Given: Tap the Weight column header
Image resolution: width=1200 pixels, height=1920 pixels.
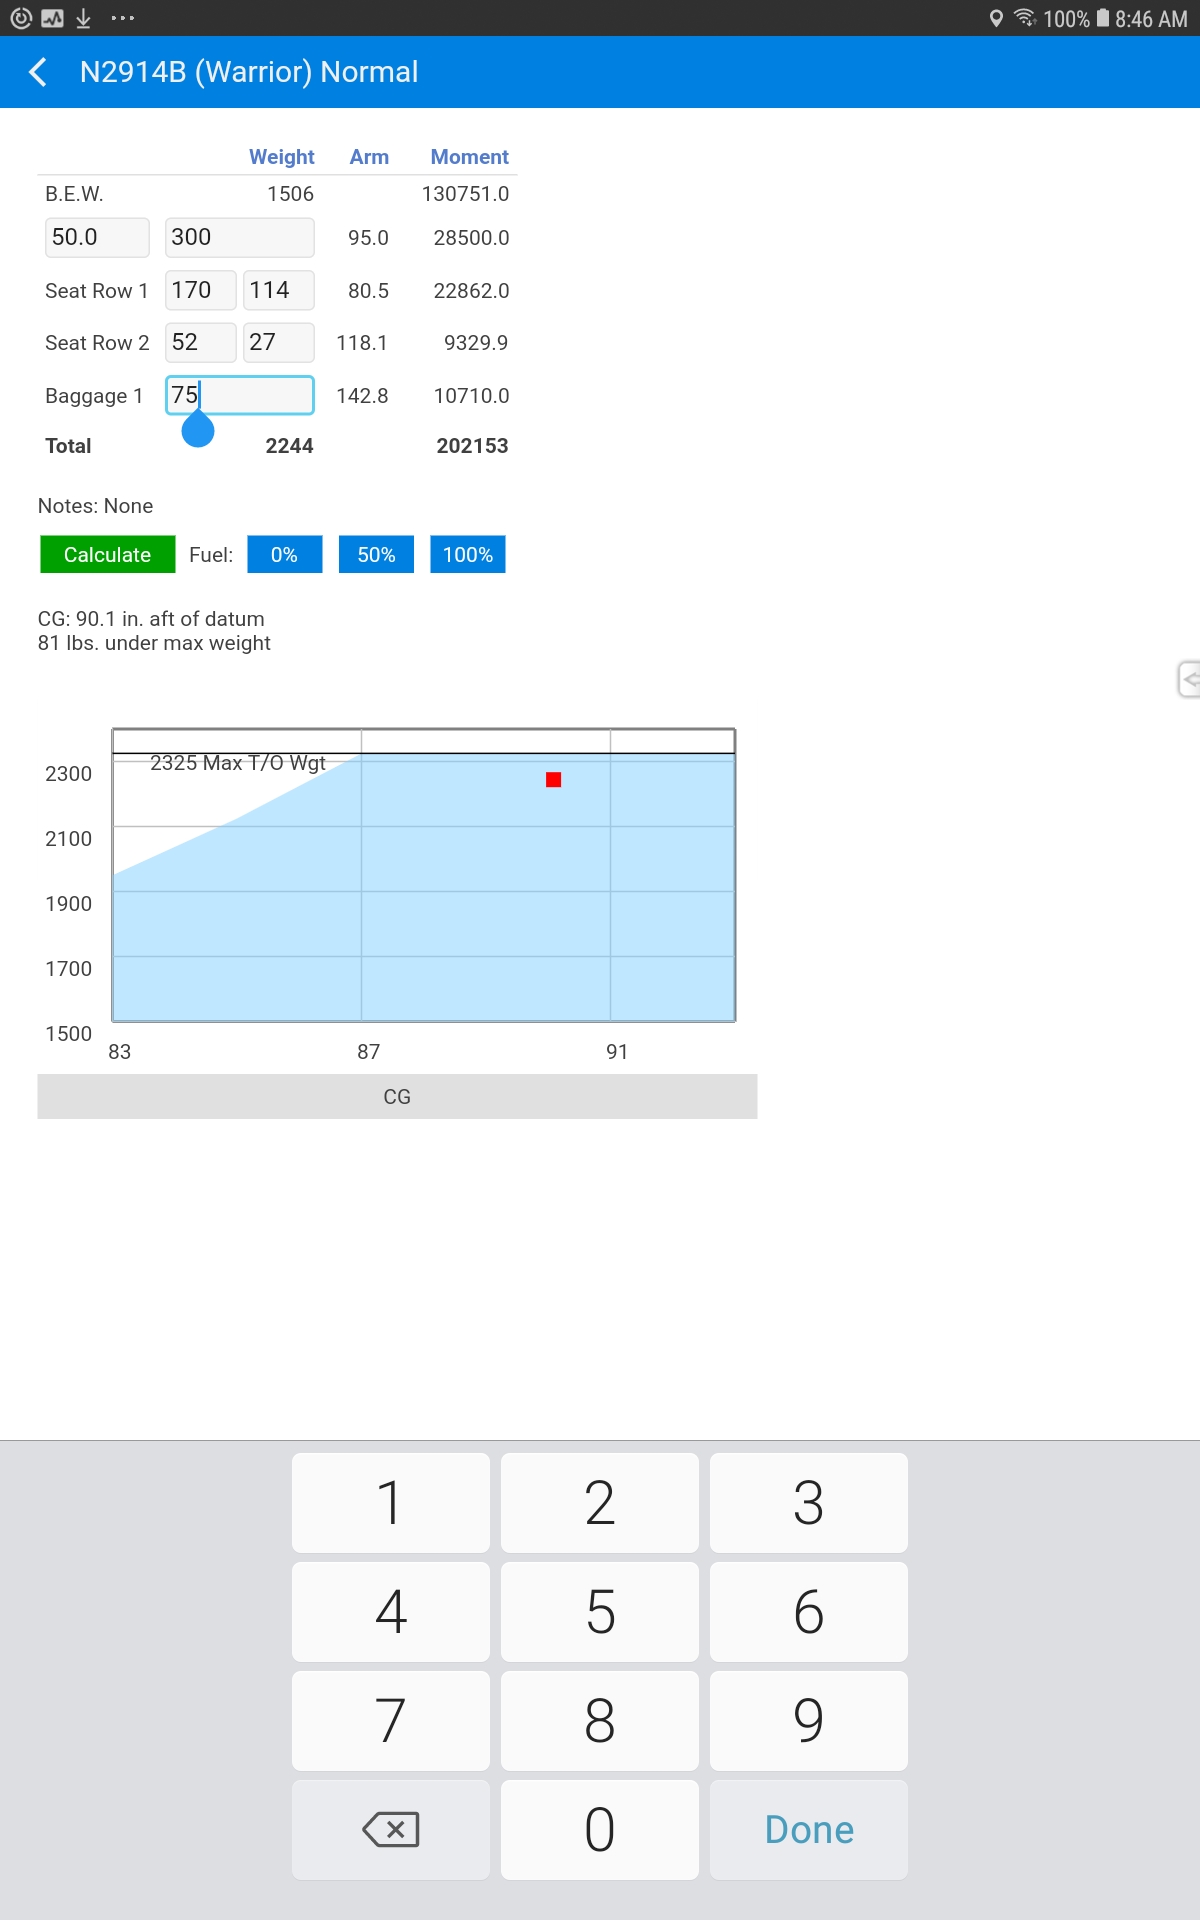Looking at the screenshot, I should pyautogui.click(x=282, y=157).
